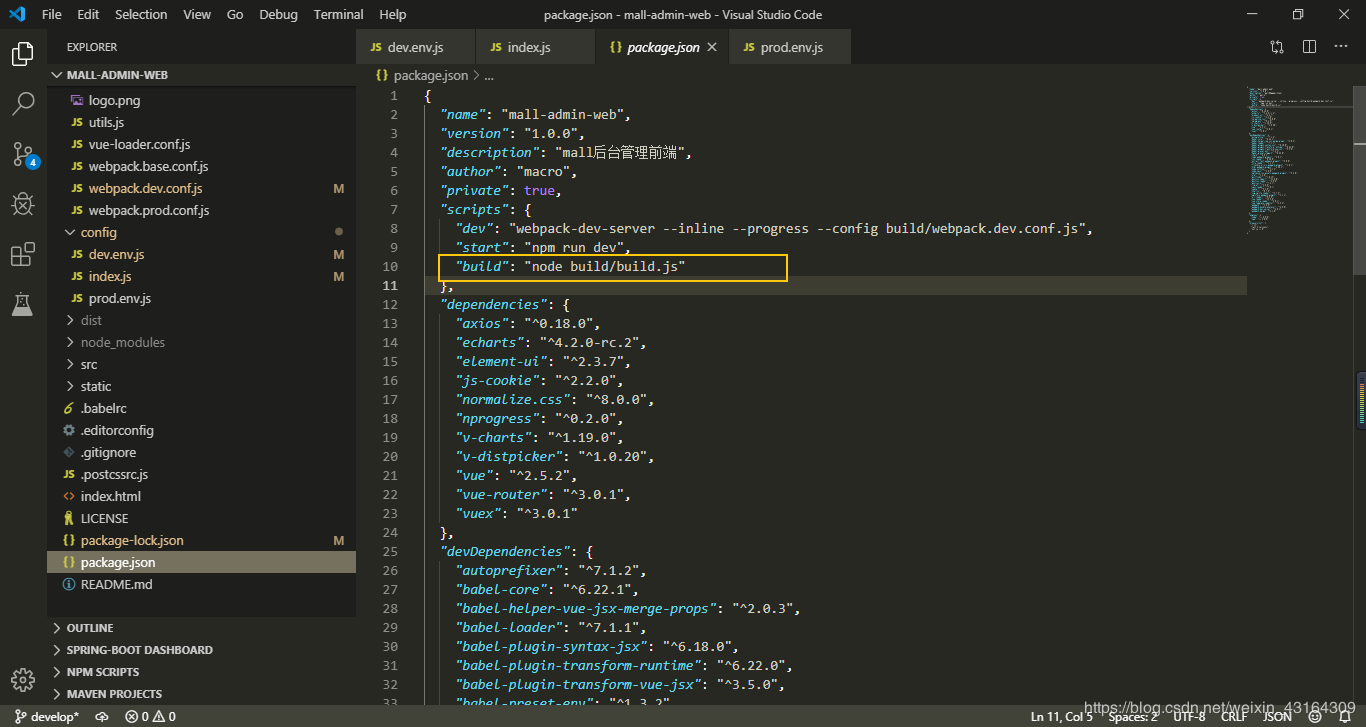Expand the NPM SCRIPTS section
This screenshot has width=1366, height=727.
coord(201,672)
